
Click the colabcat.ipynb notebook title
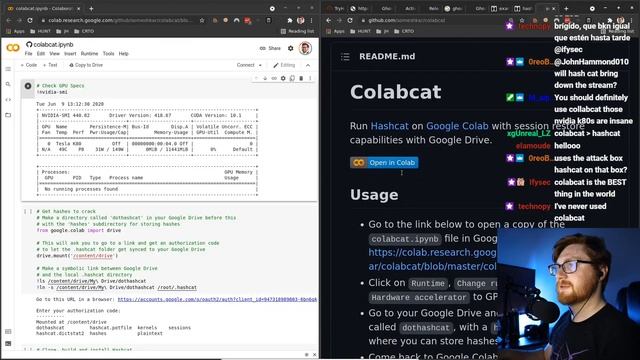[x=53, y=44]
